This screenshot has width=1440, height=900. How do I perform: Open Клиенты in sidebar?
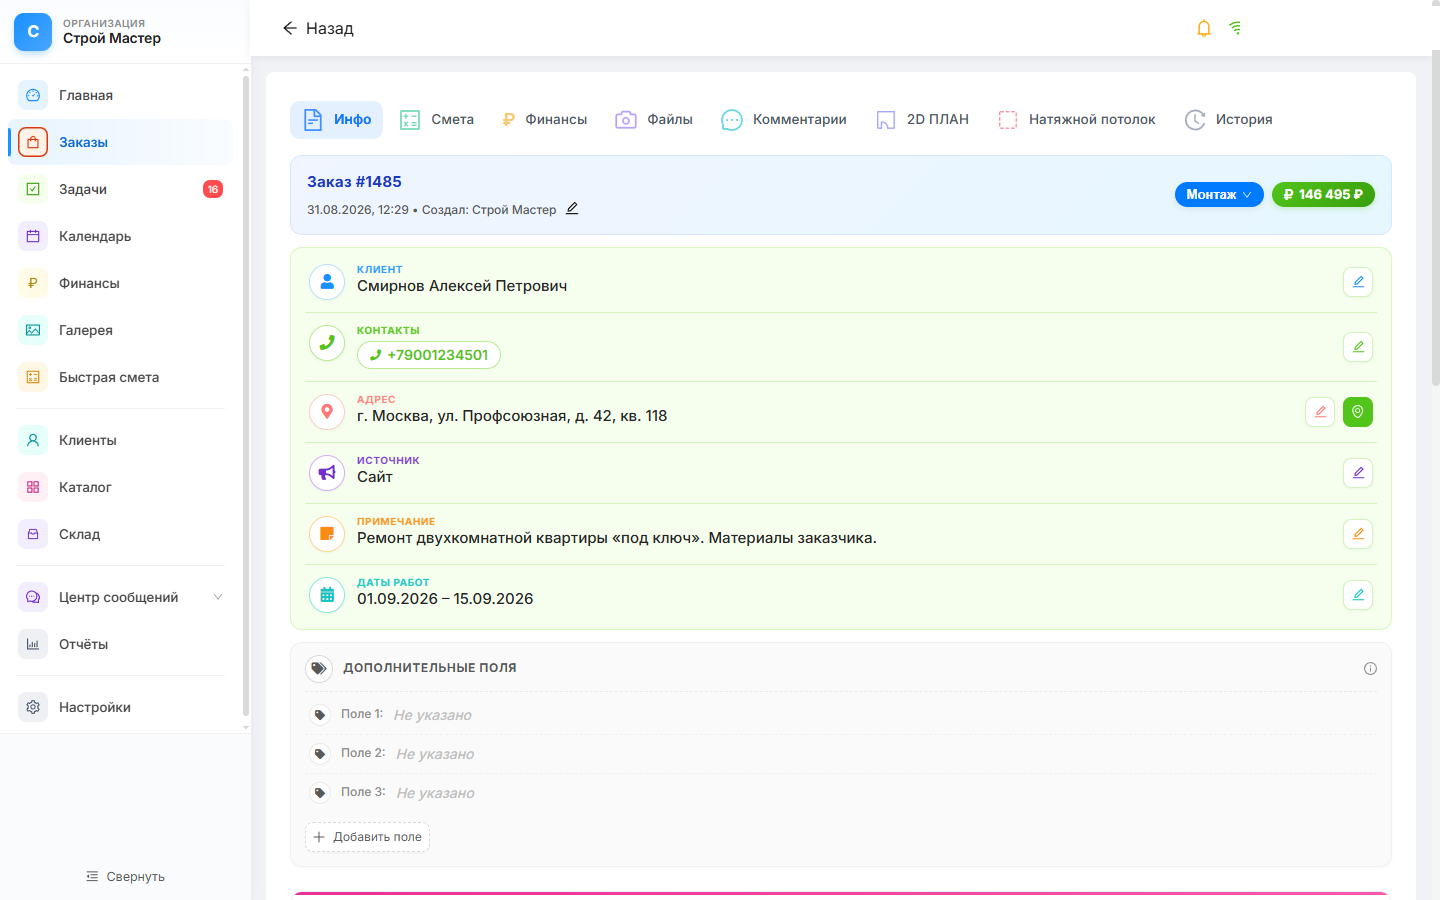click(120, 440)
